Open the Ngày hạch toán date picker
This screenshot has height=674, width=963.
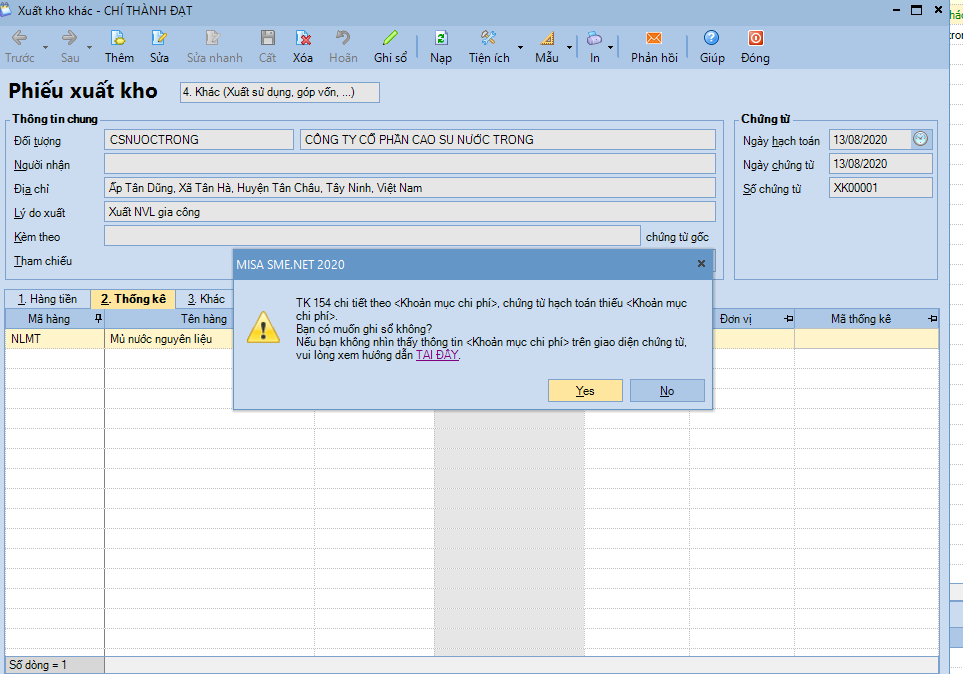click(x=921, y=139)
